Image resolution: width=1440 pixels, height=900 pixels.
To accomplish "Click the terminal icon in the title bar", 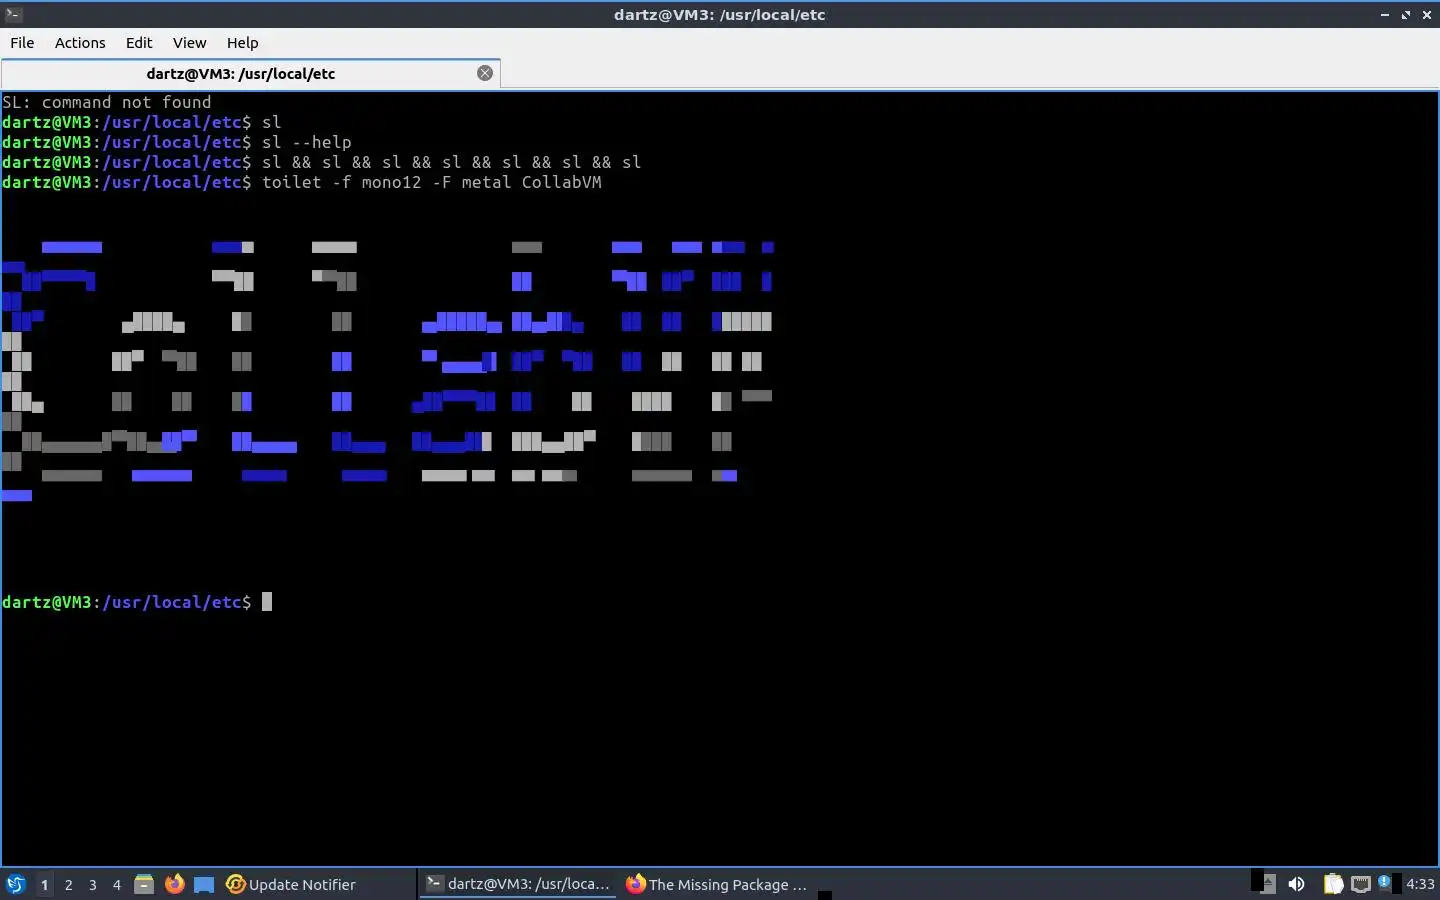I will click(13, 14).
